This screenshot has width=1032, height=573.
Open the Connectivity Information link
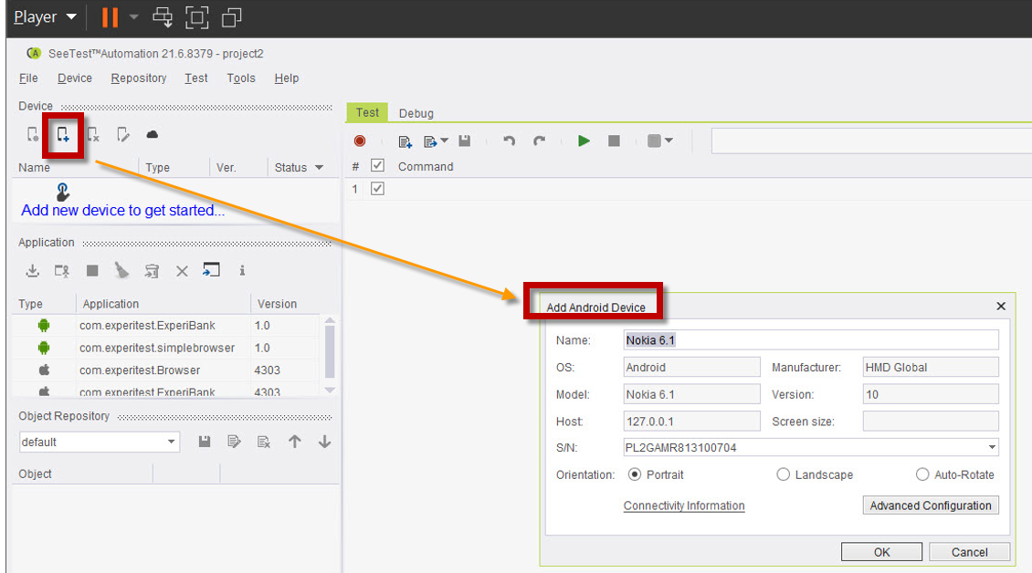point(684,505)
